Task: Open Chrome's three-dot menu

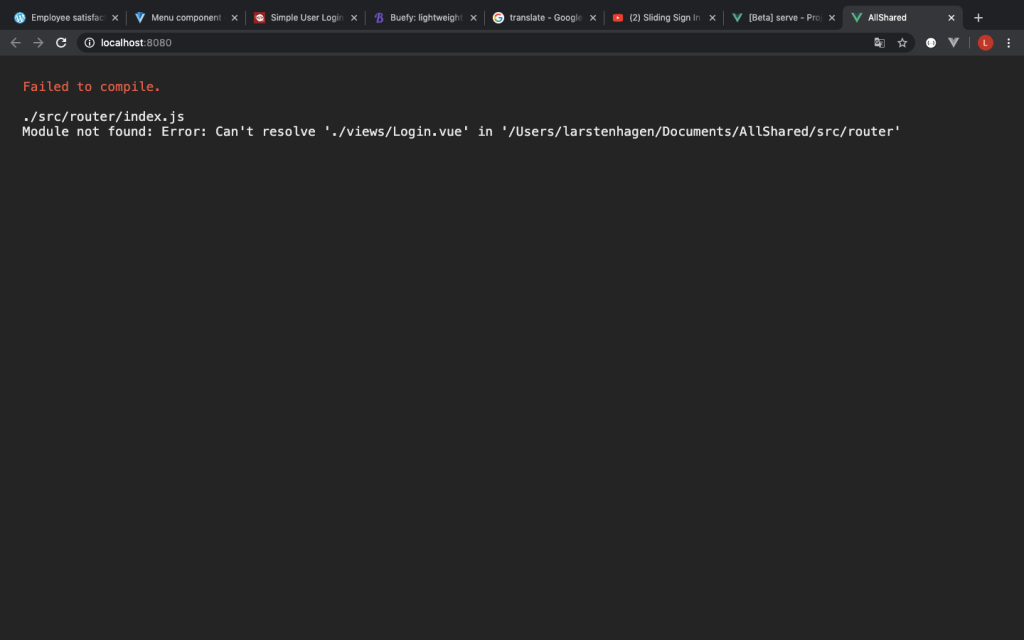Action: 1009,43
